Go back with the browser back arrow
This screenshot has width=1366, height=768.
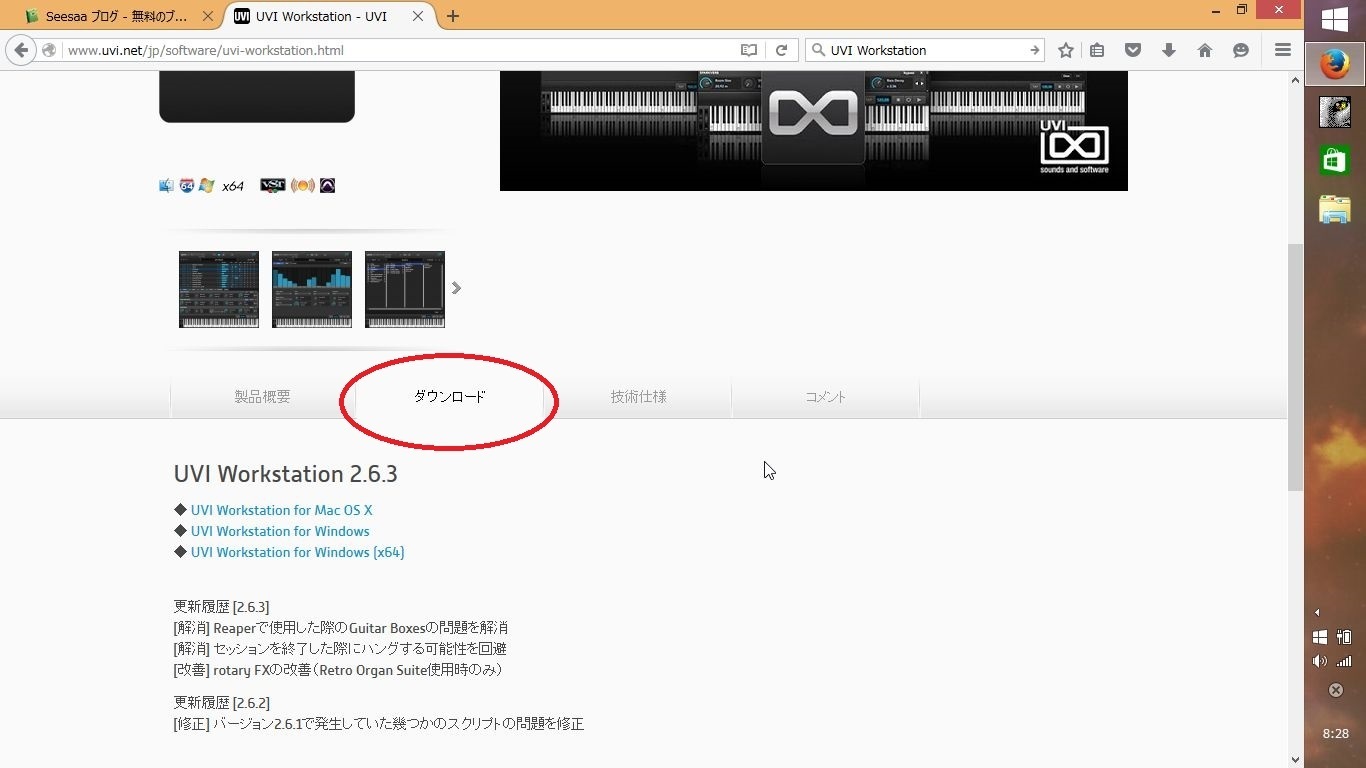click(21, 50)
